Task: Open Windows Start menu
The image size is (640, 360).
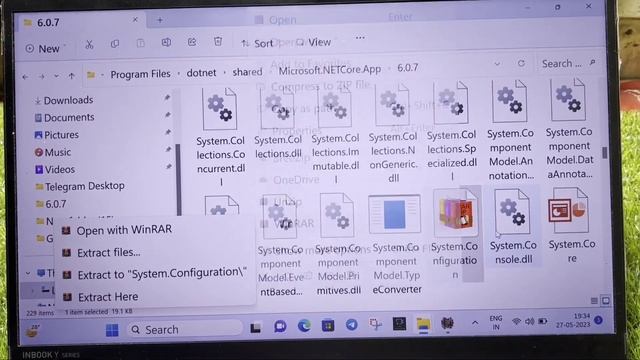Action: (112, 330)
